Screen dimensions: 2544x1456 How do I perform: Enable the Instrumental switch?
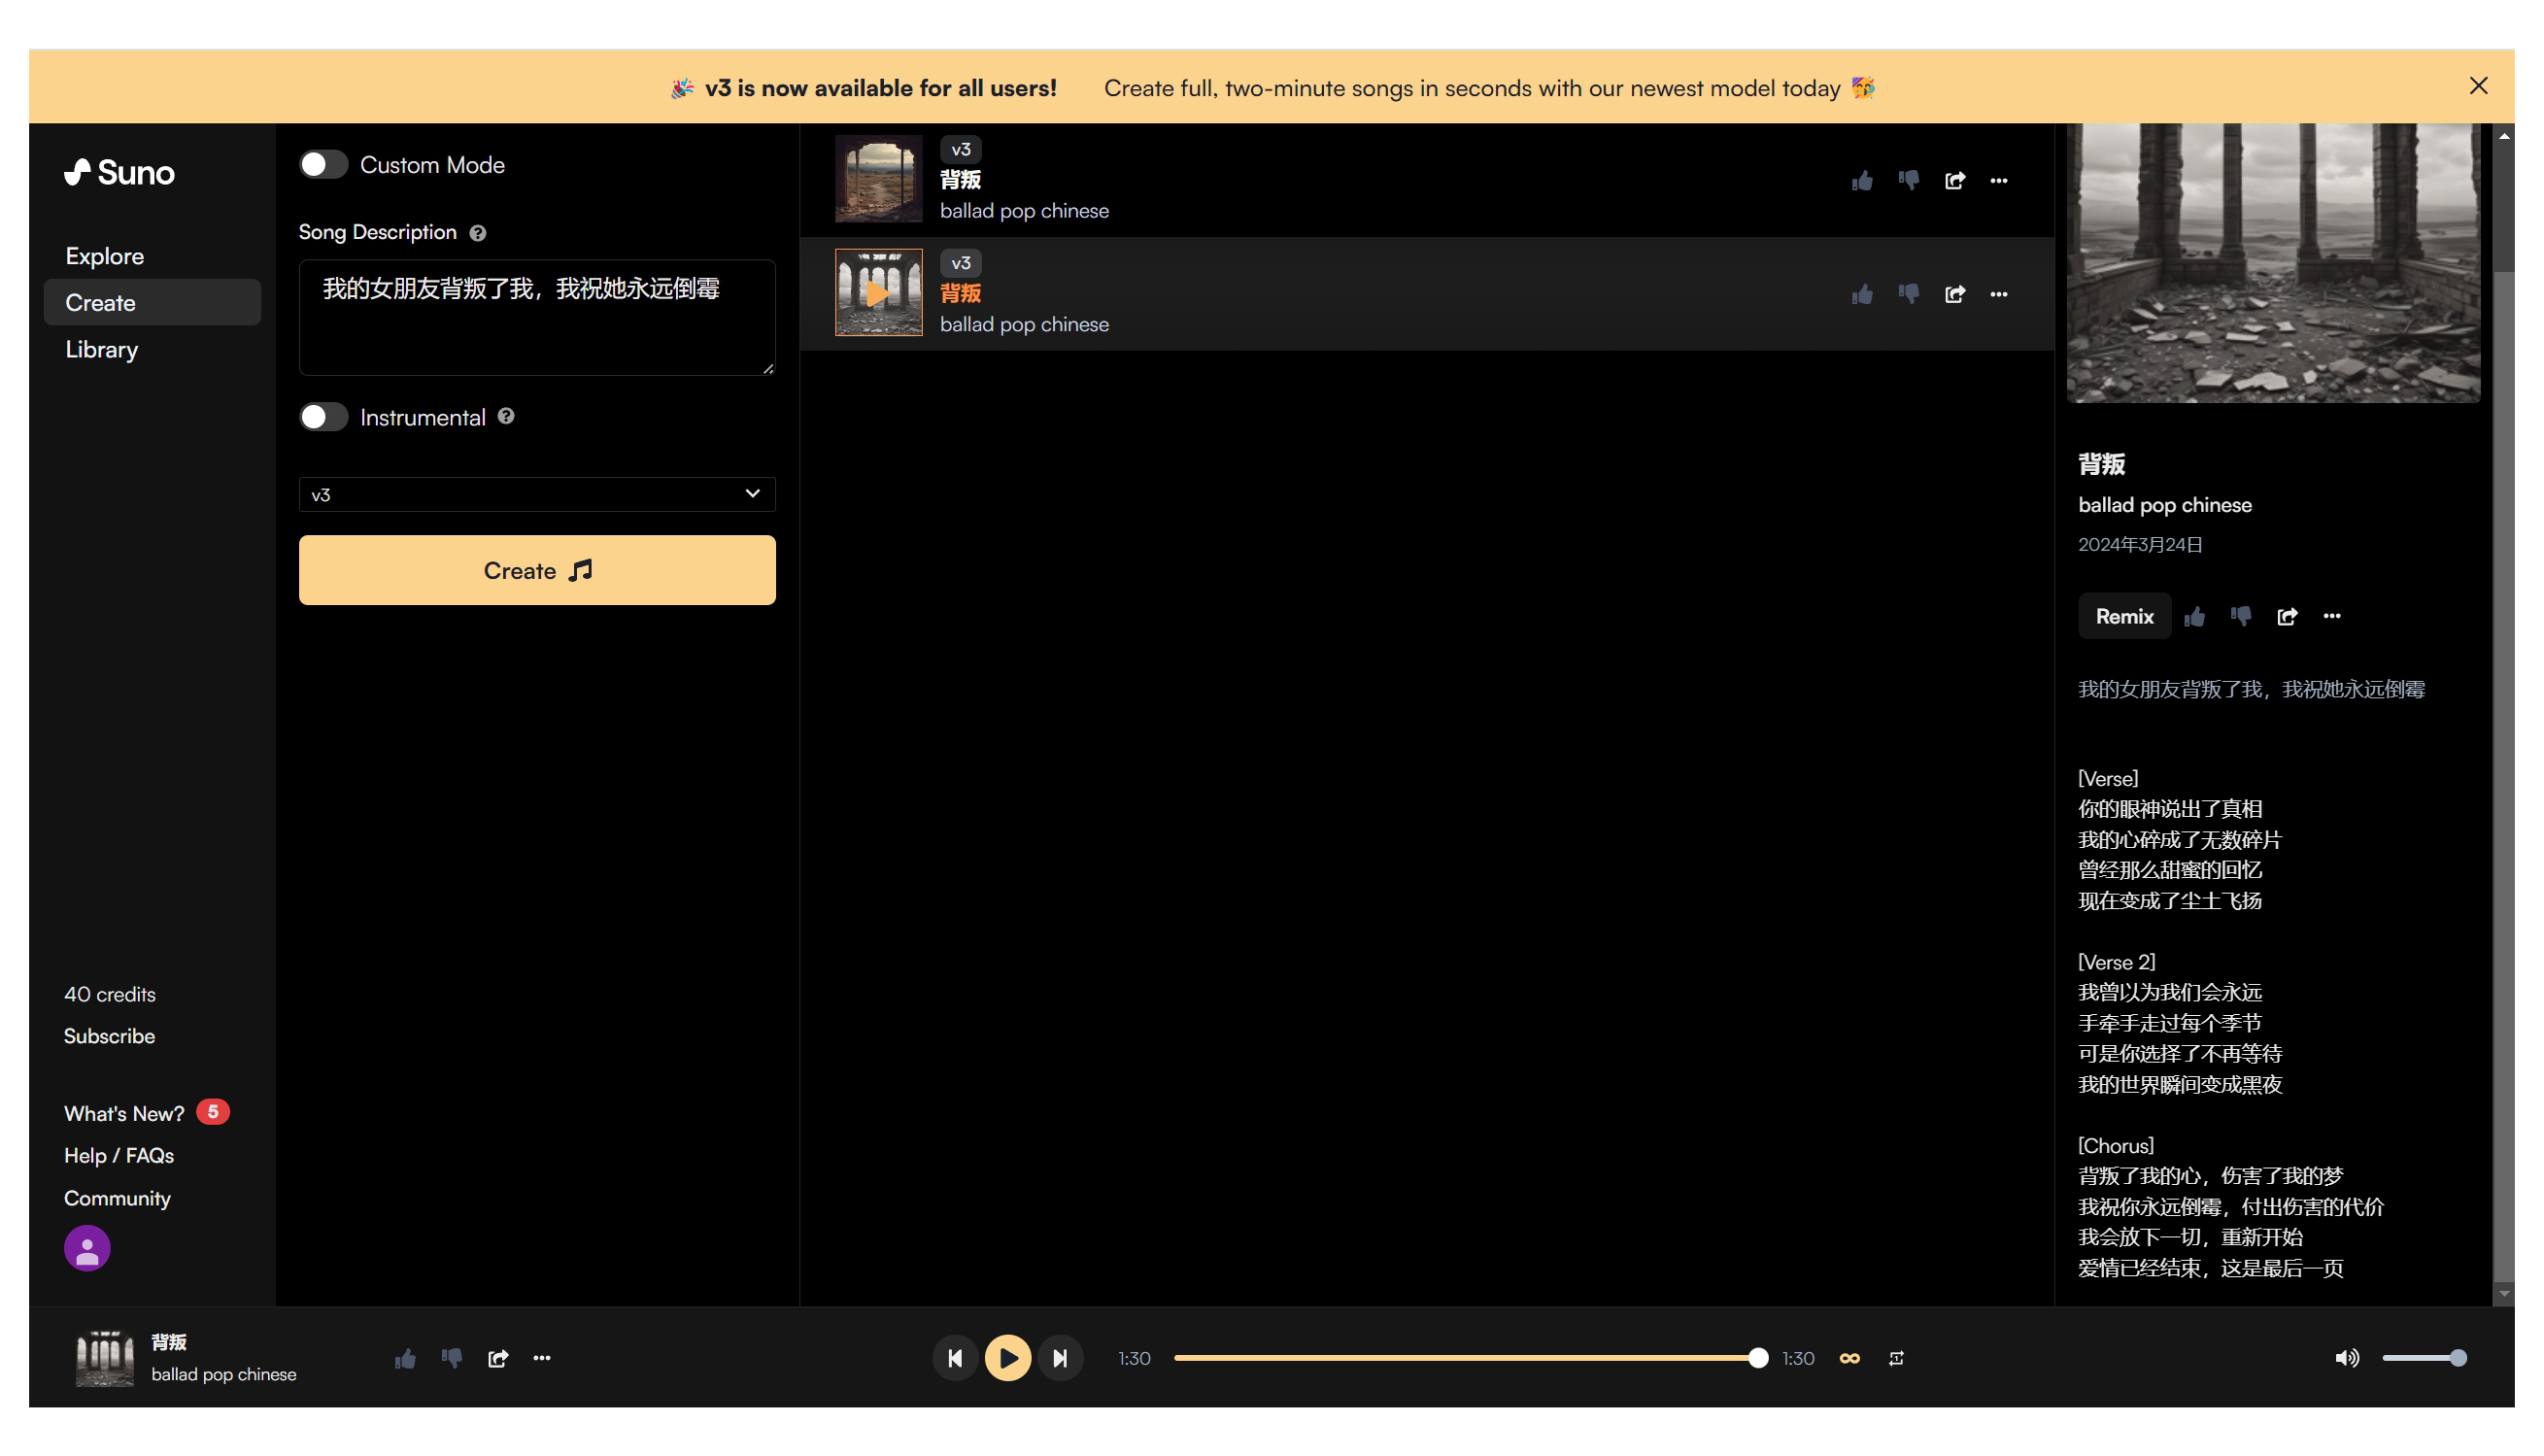pyautogui.click(x=324, y=417)
